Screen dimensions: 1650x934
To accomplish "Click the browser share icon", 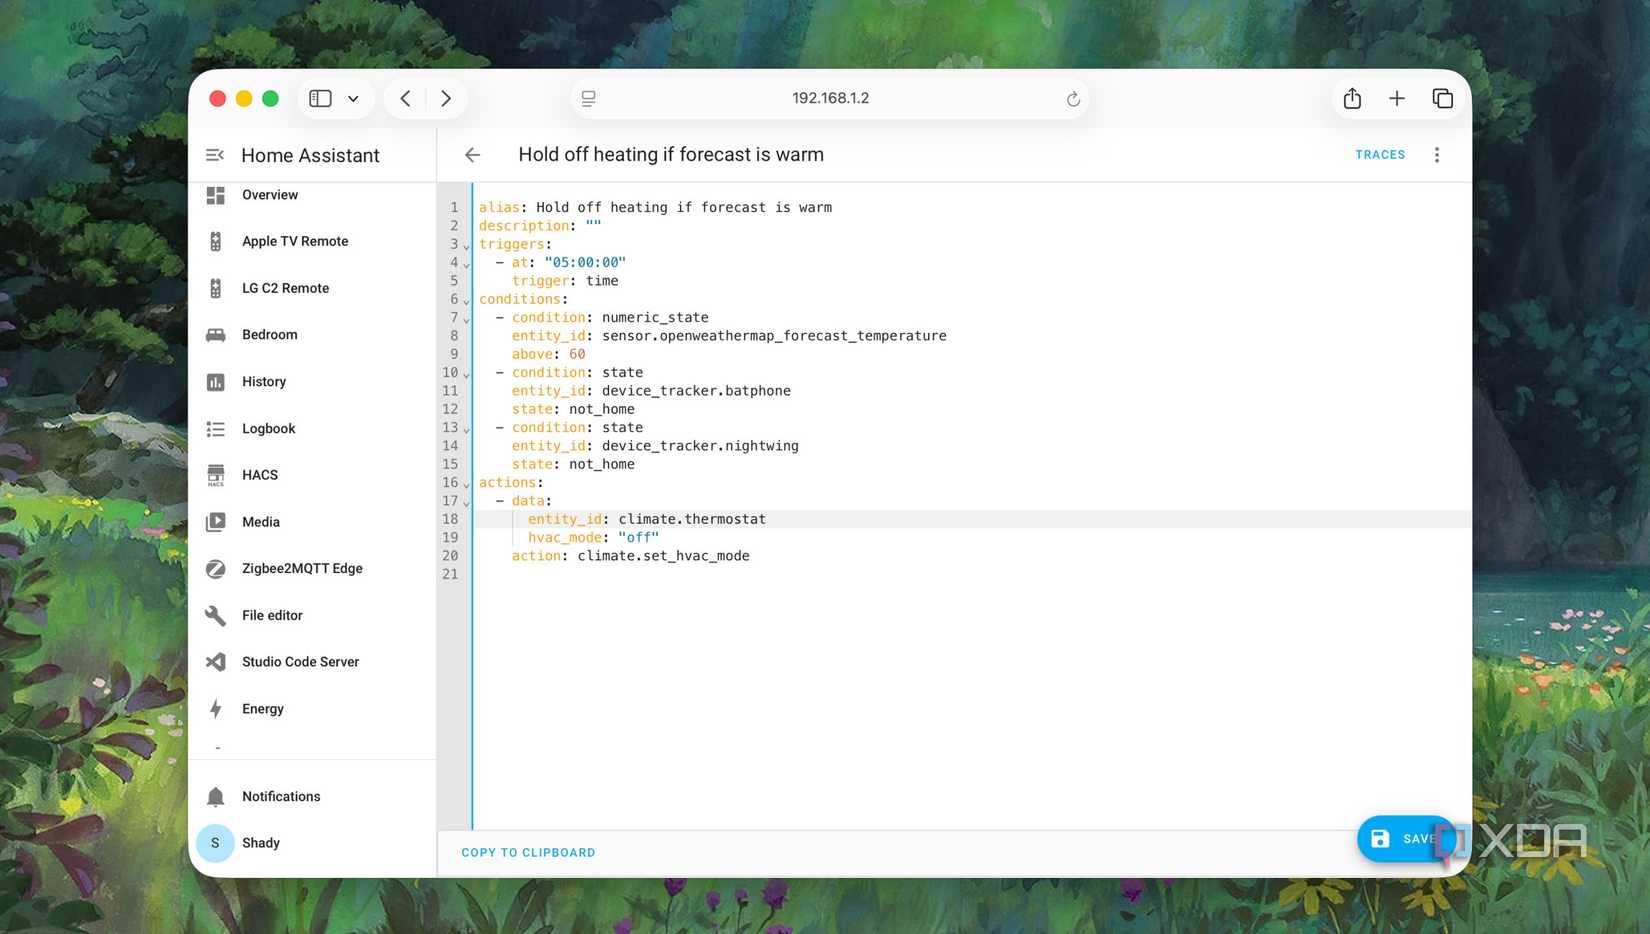I will 1352,98.
